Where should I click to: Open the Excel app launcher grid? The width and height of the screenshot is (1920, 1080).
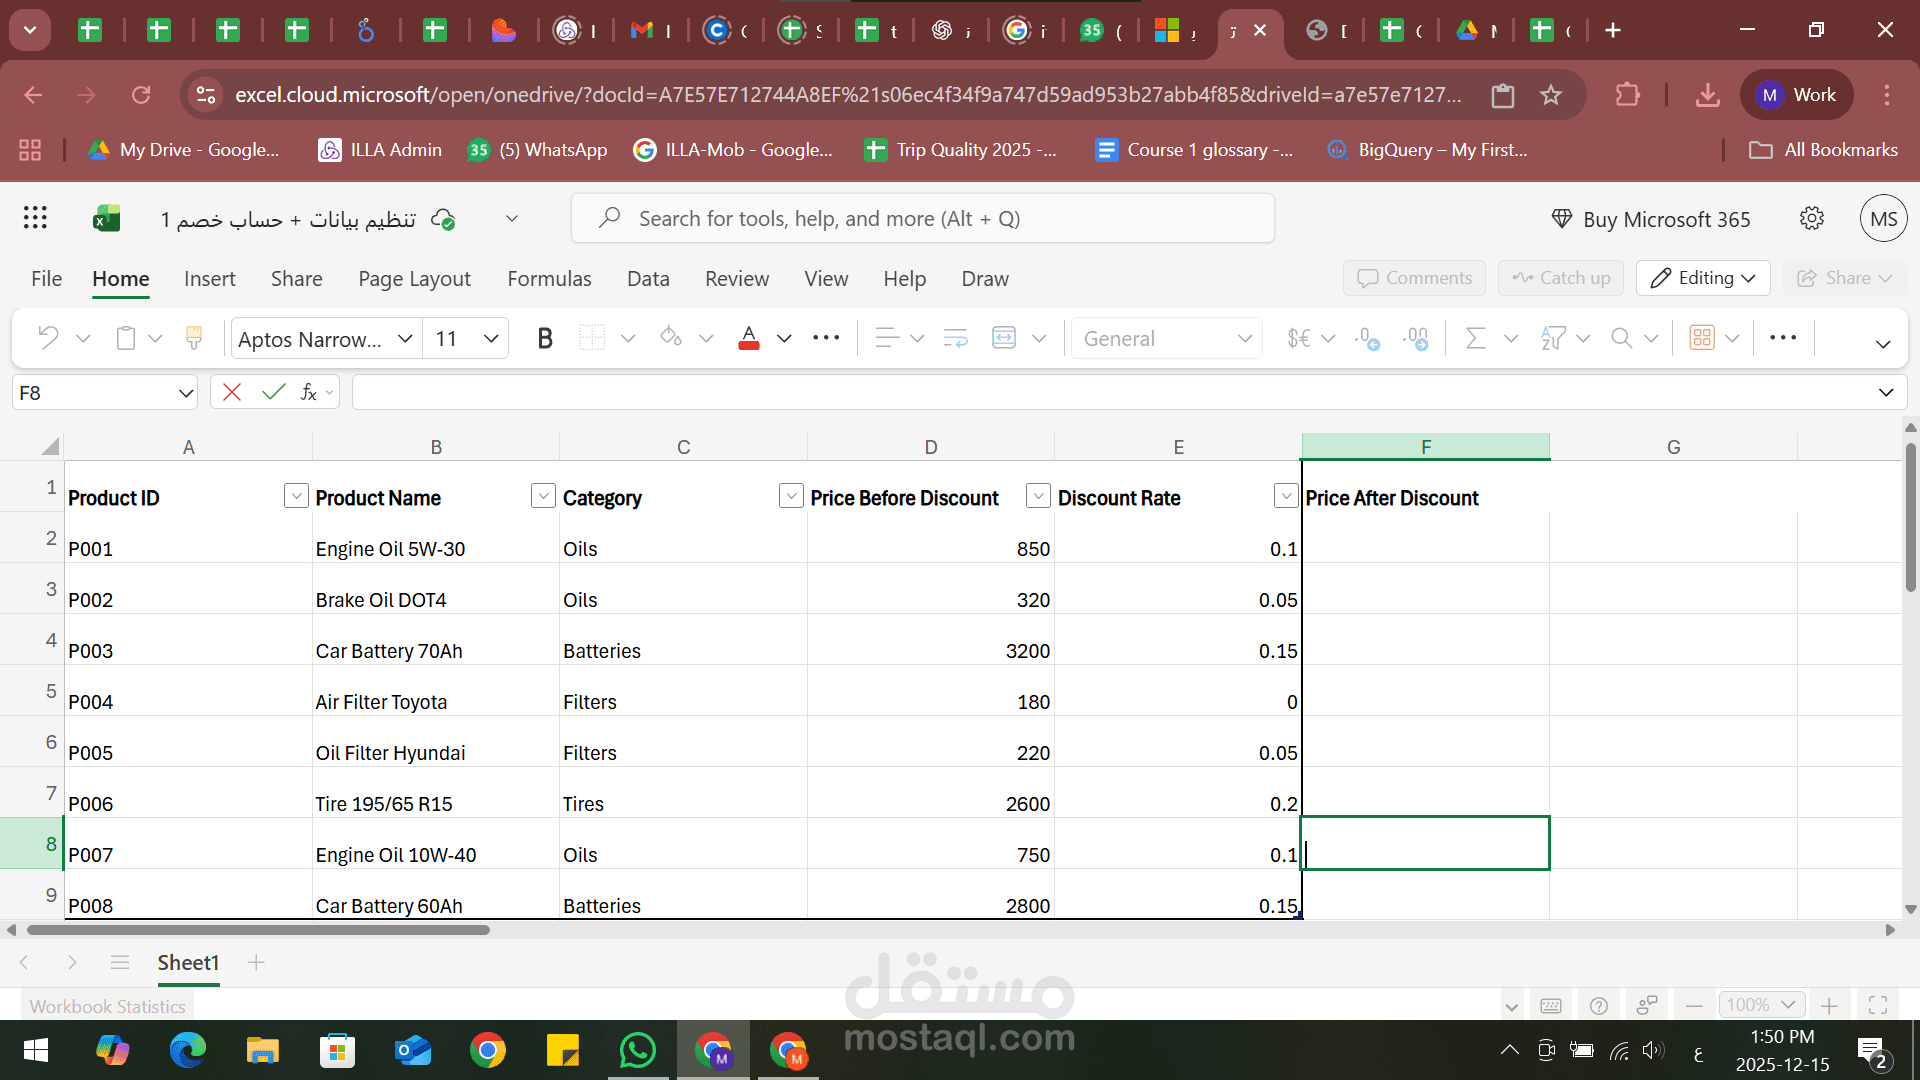pyautogui.click(x=35, y=218)
